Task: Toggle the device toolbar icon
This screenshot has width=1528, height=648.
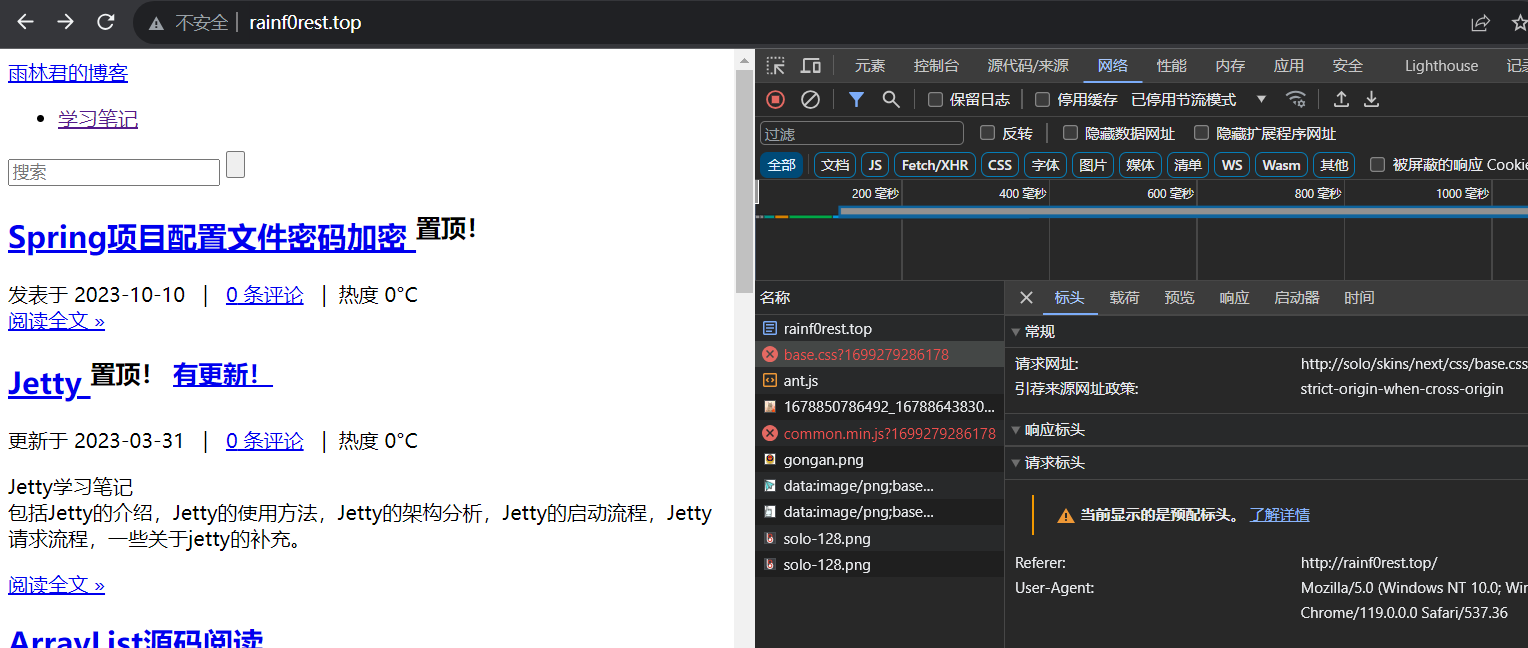Action: pos(811,66)
